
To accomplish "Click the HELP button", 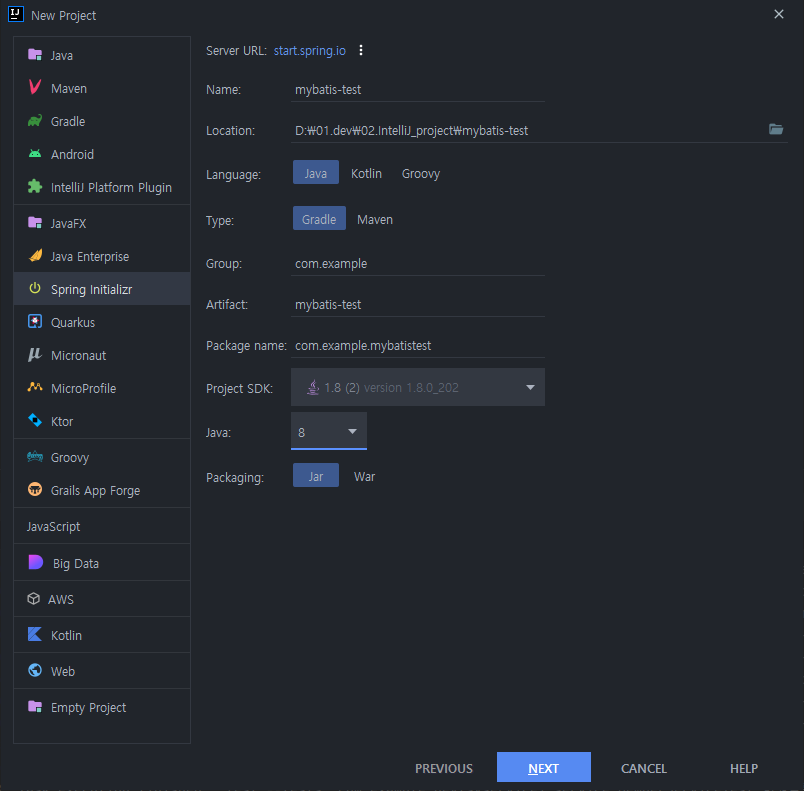I will pos(743,768).
